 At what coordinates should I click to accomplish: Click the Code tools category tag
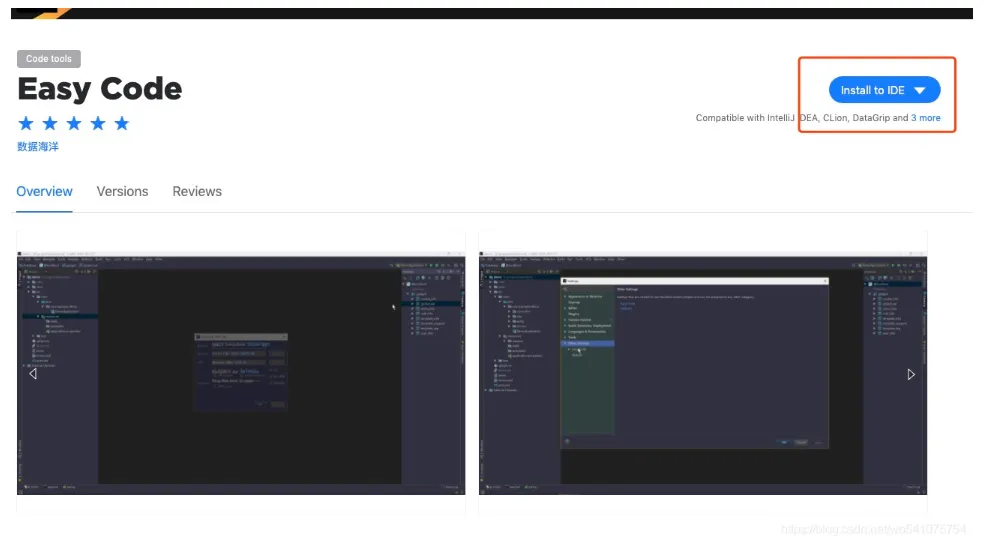49,59
